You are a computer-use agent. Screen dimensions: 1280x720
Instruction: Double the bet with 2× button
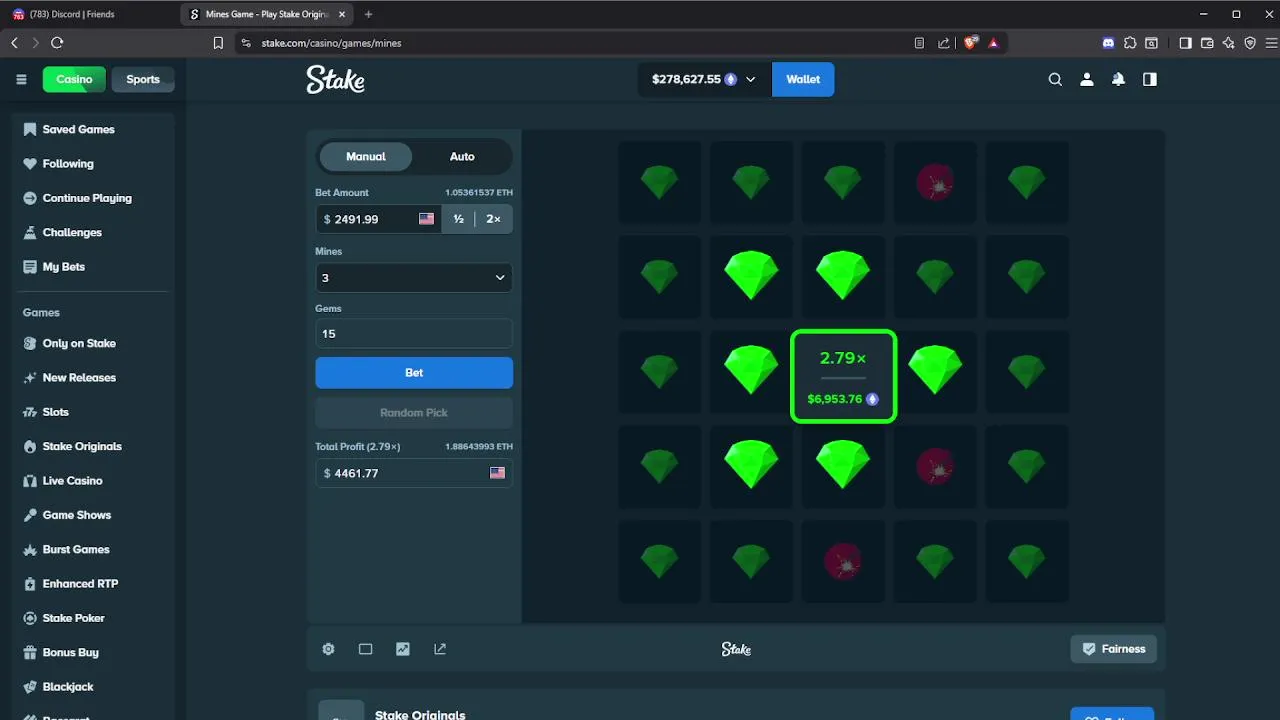click(x=493, y=219)
